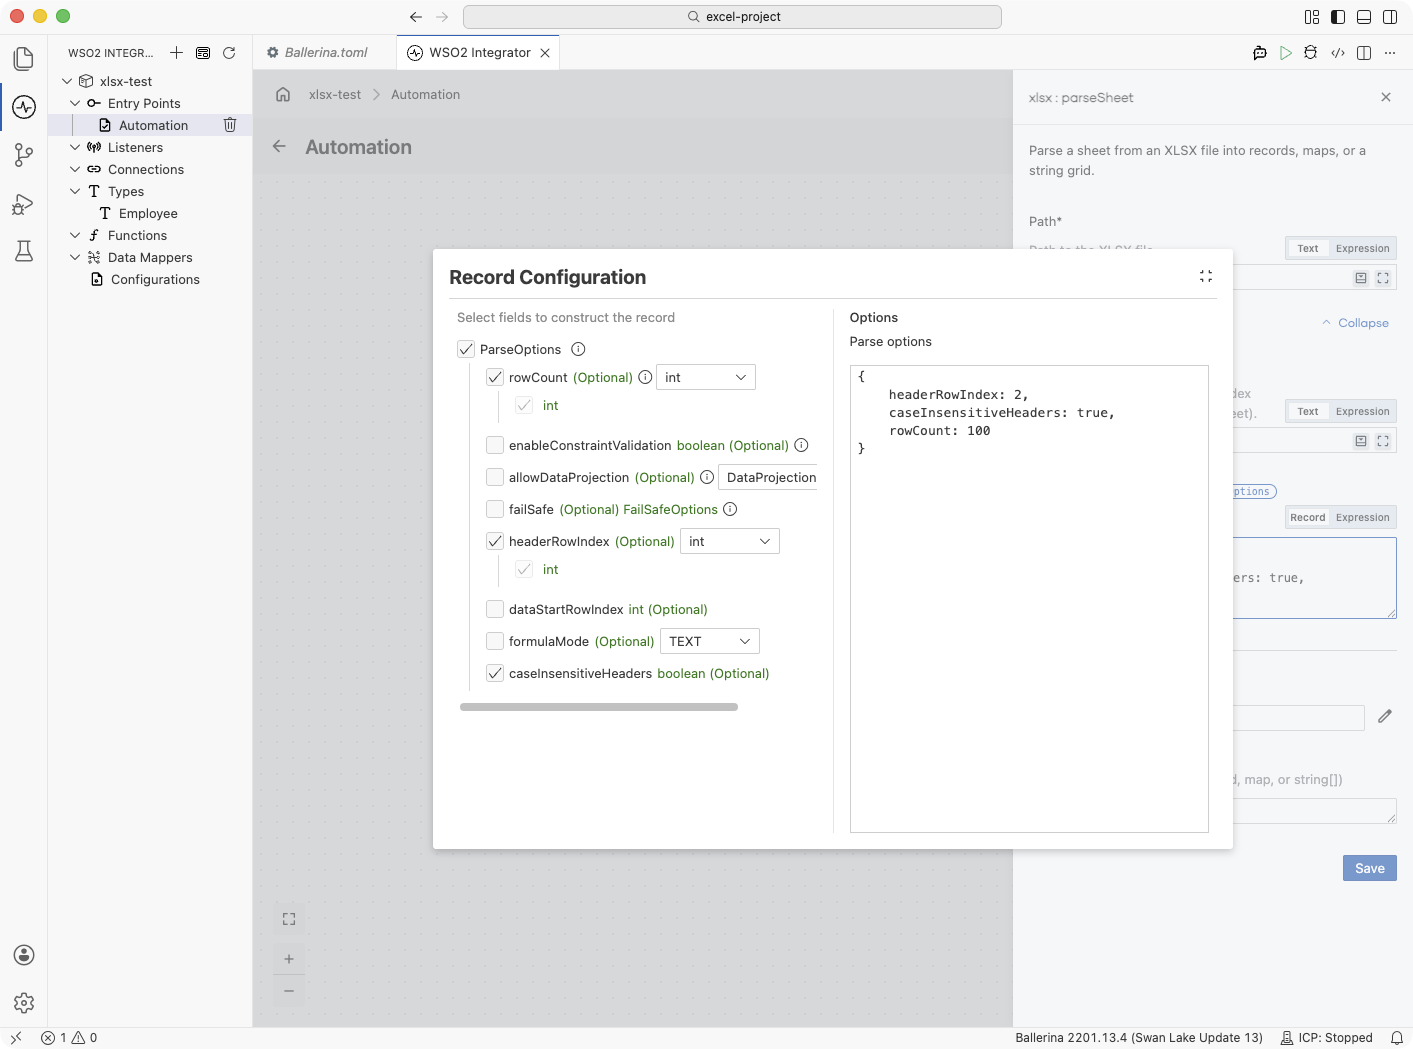
Task: Close the xlsx parseSheet side panel
Action: [x=1386, y=97]
